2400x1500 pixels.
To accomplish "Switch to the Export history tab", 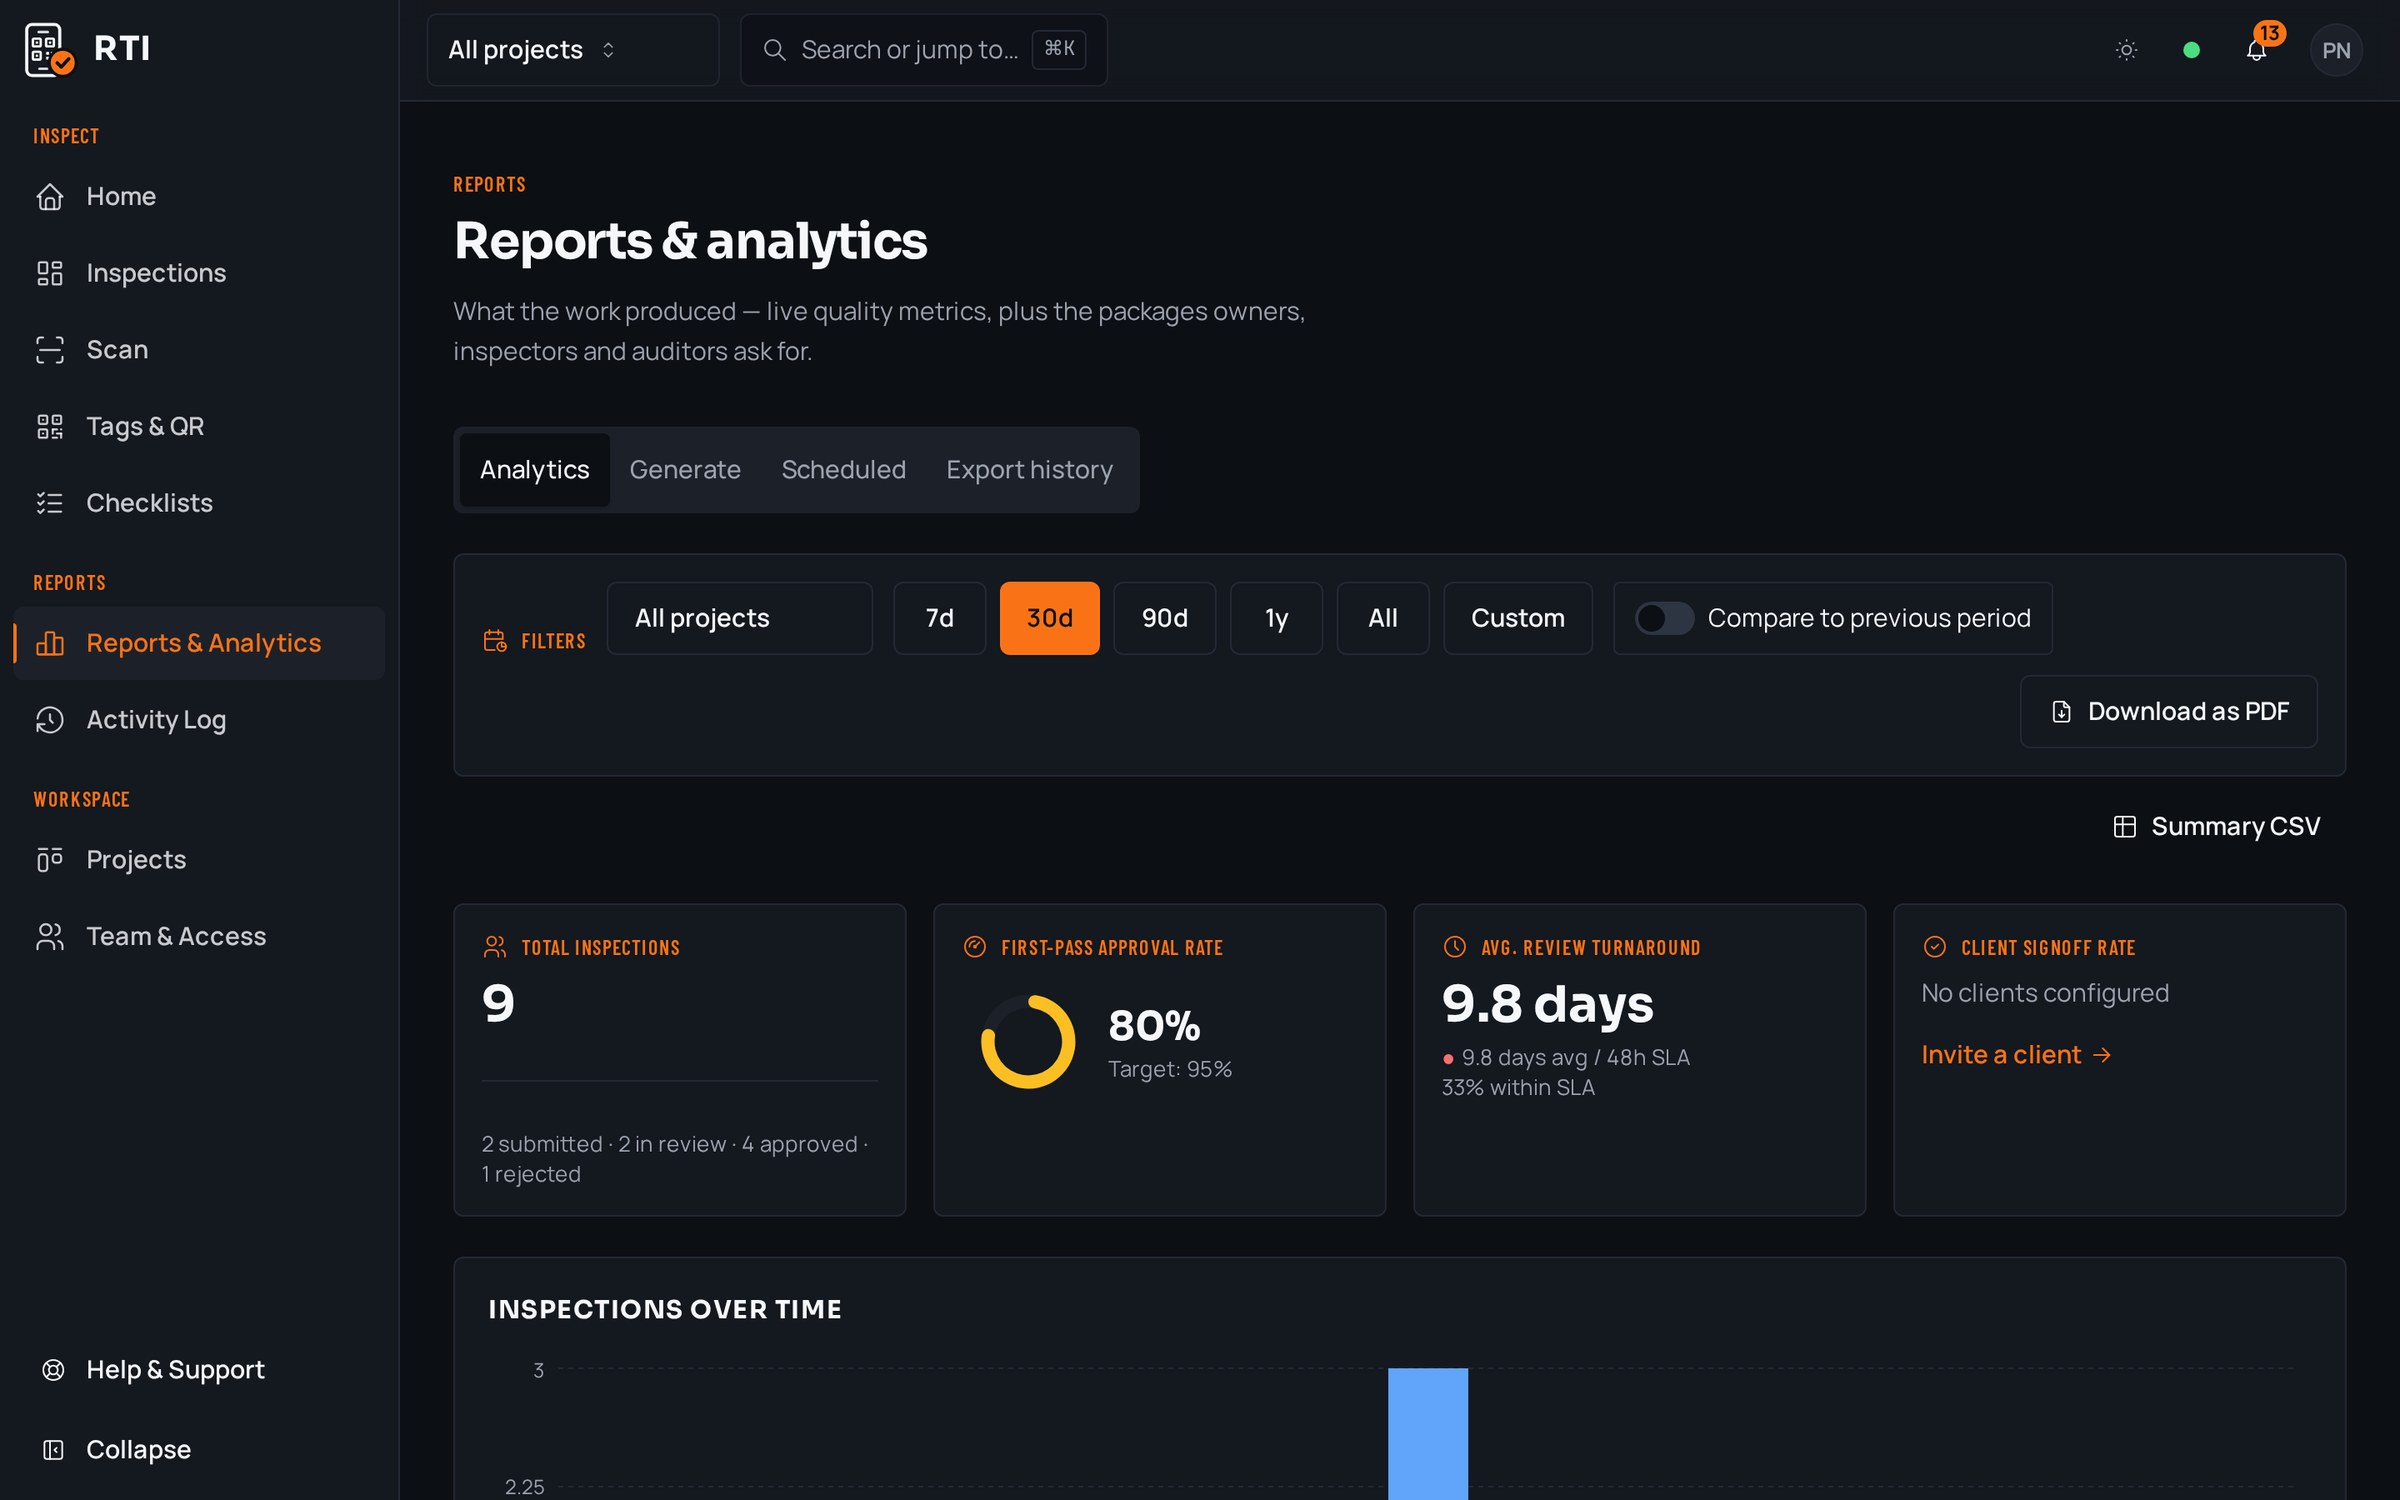I will pos(1030,470).
